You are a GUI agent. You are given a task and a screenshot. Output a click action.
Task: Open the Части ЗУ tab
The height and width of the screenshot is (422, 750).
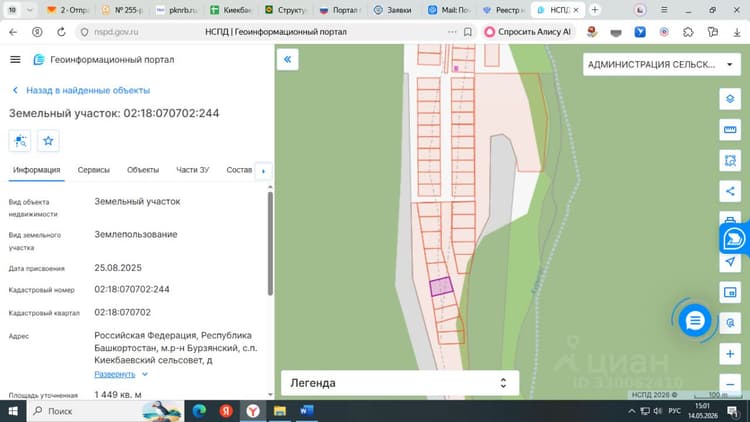click(193, 170)
